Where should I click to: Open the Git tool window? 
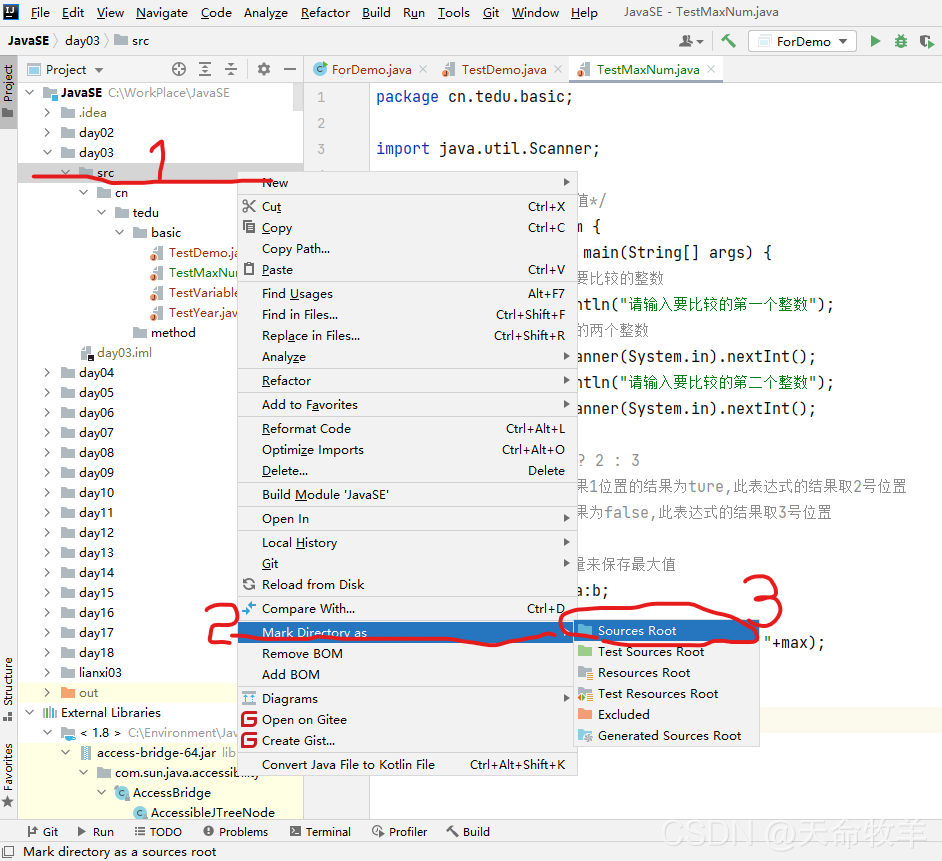point(43,832)
